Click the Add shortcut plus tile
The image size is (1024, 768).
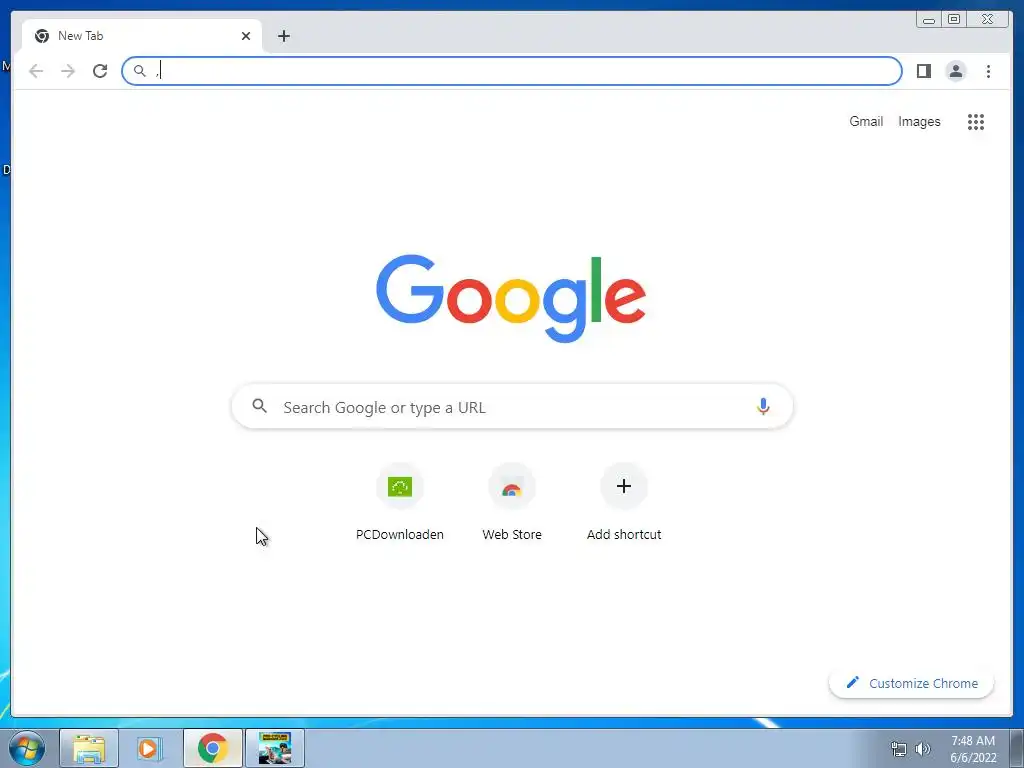[624, 503]
